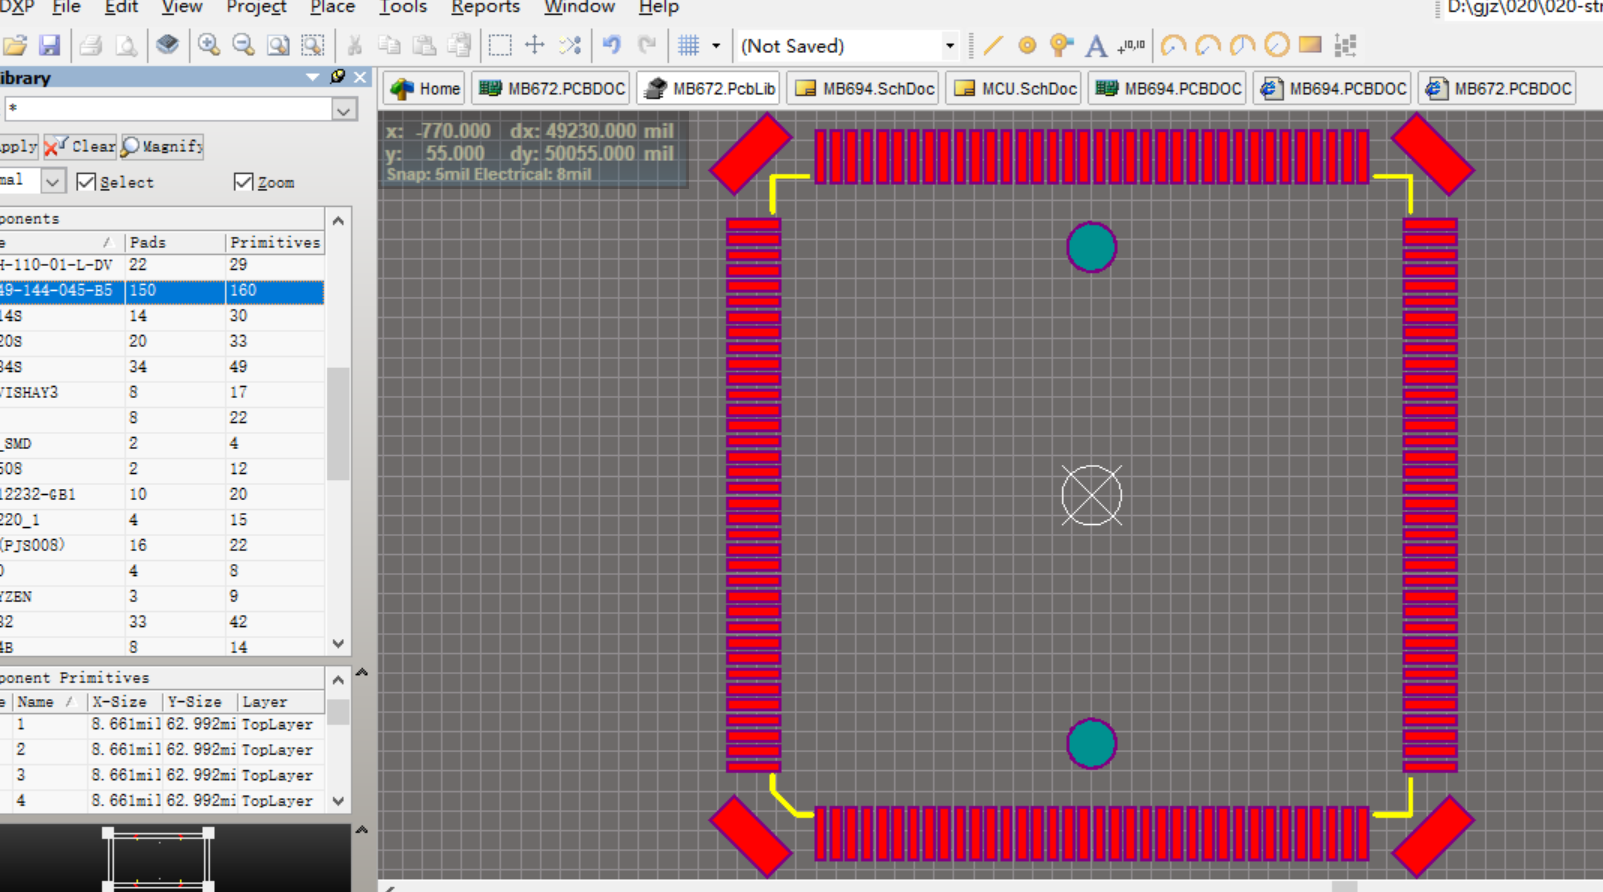Select the footprint row ending in 2232-GB1
The width and height of the screenshot is (1603, 892).
point(162,494)
